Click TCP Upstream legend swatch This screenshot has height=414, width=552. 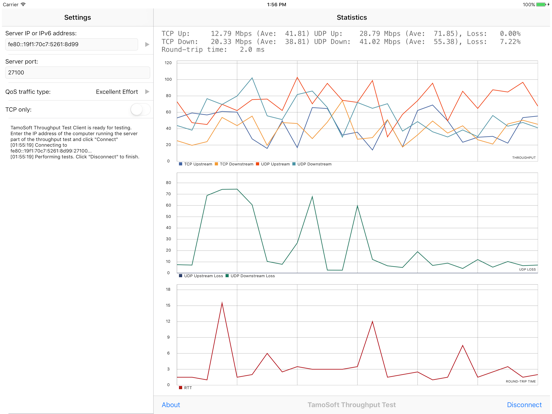click(x=181, y=164)
